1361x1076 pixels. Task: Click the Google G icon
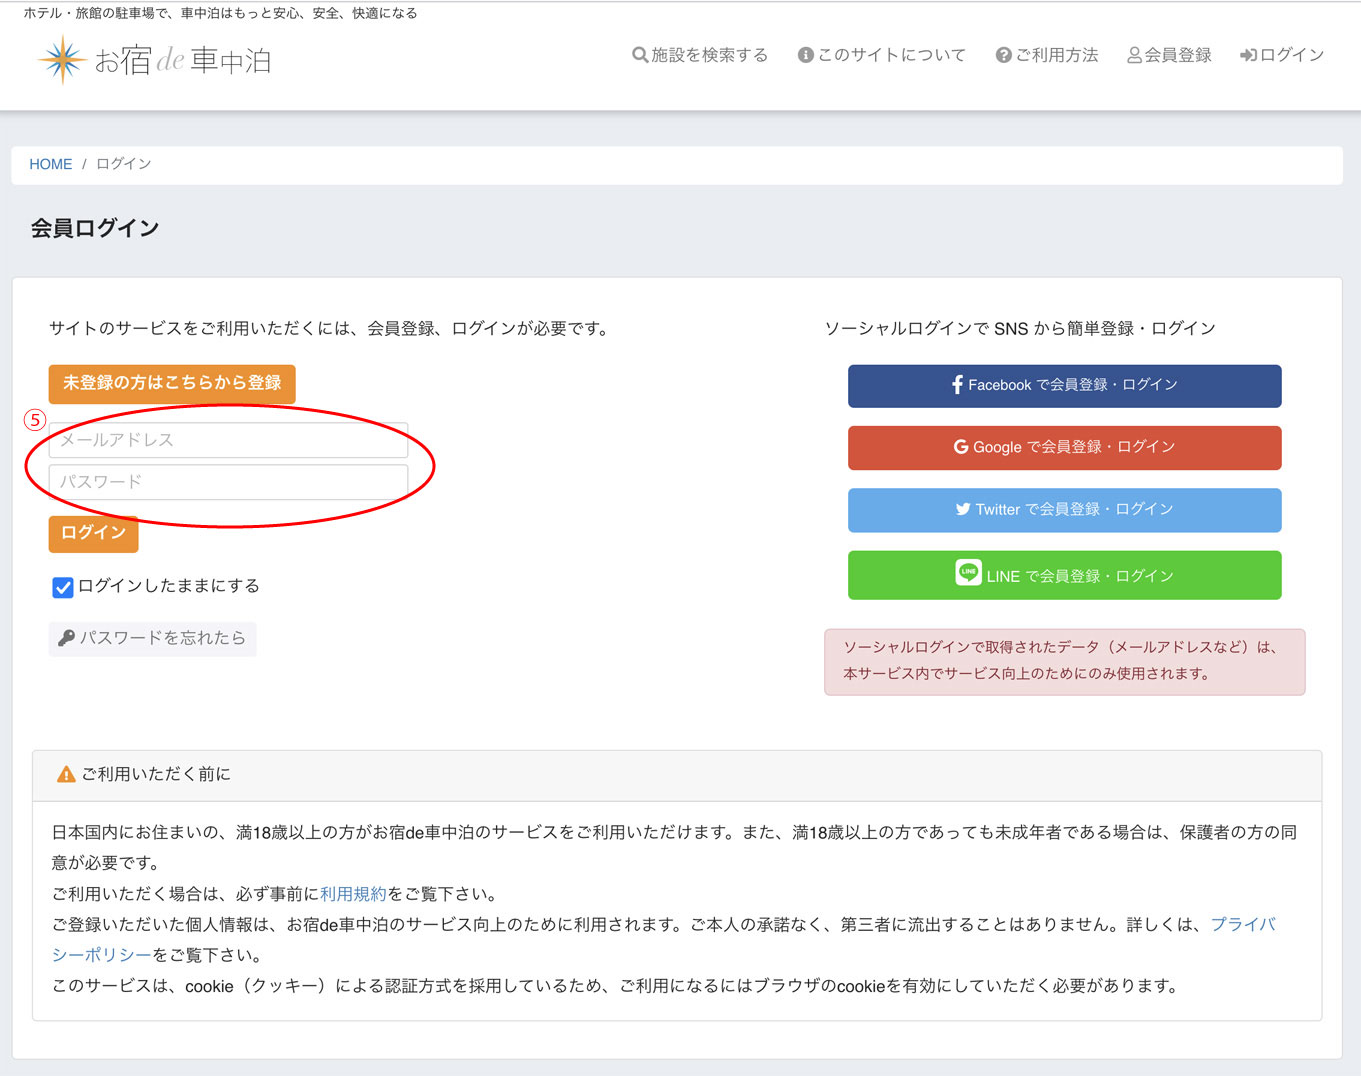click(x=961, y=447)
